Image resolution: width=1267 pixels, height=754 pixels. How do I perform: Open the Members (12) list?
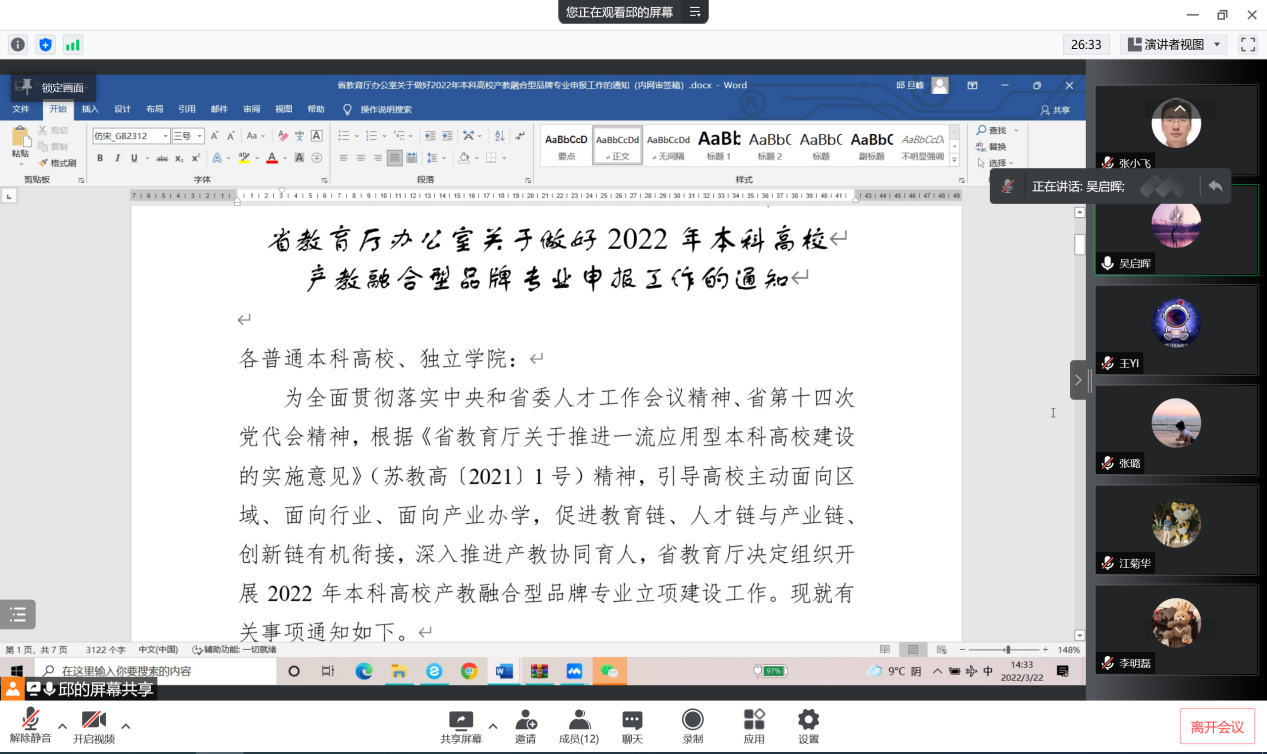pos(578,721)
